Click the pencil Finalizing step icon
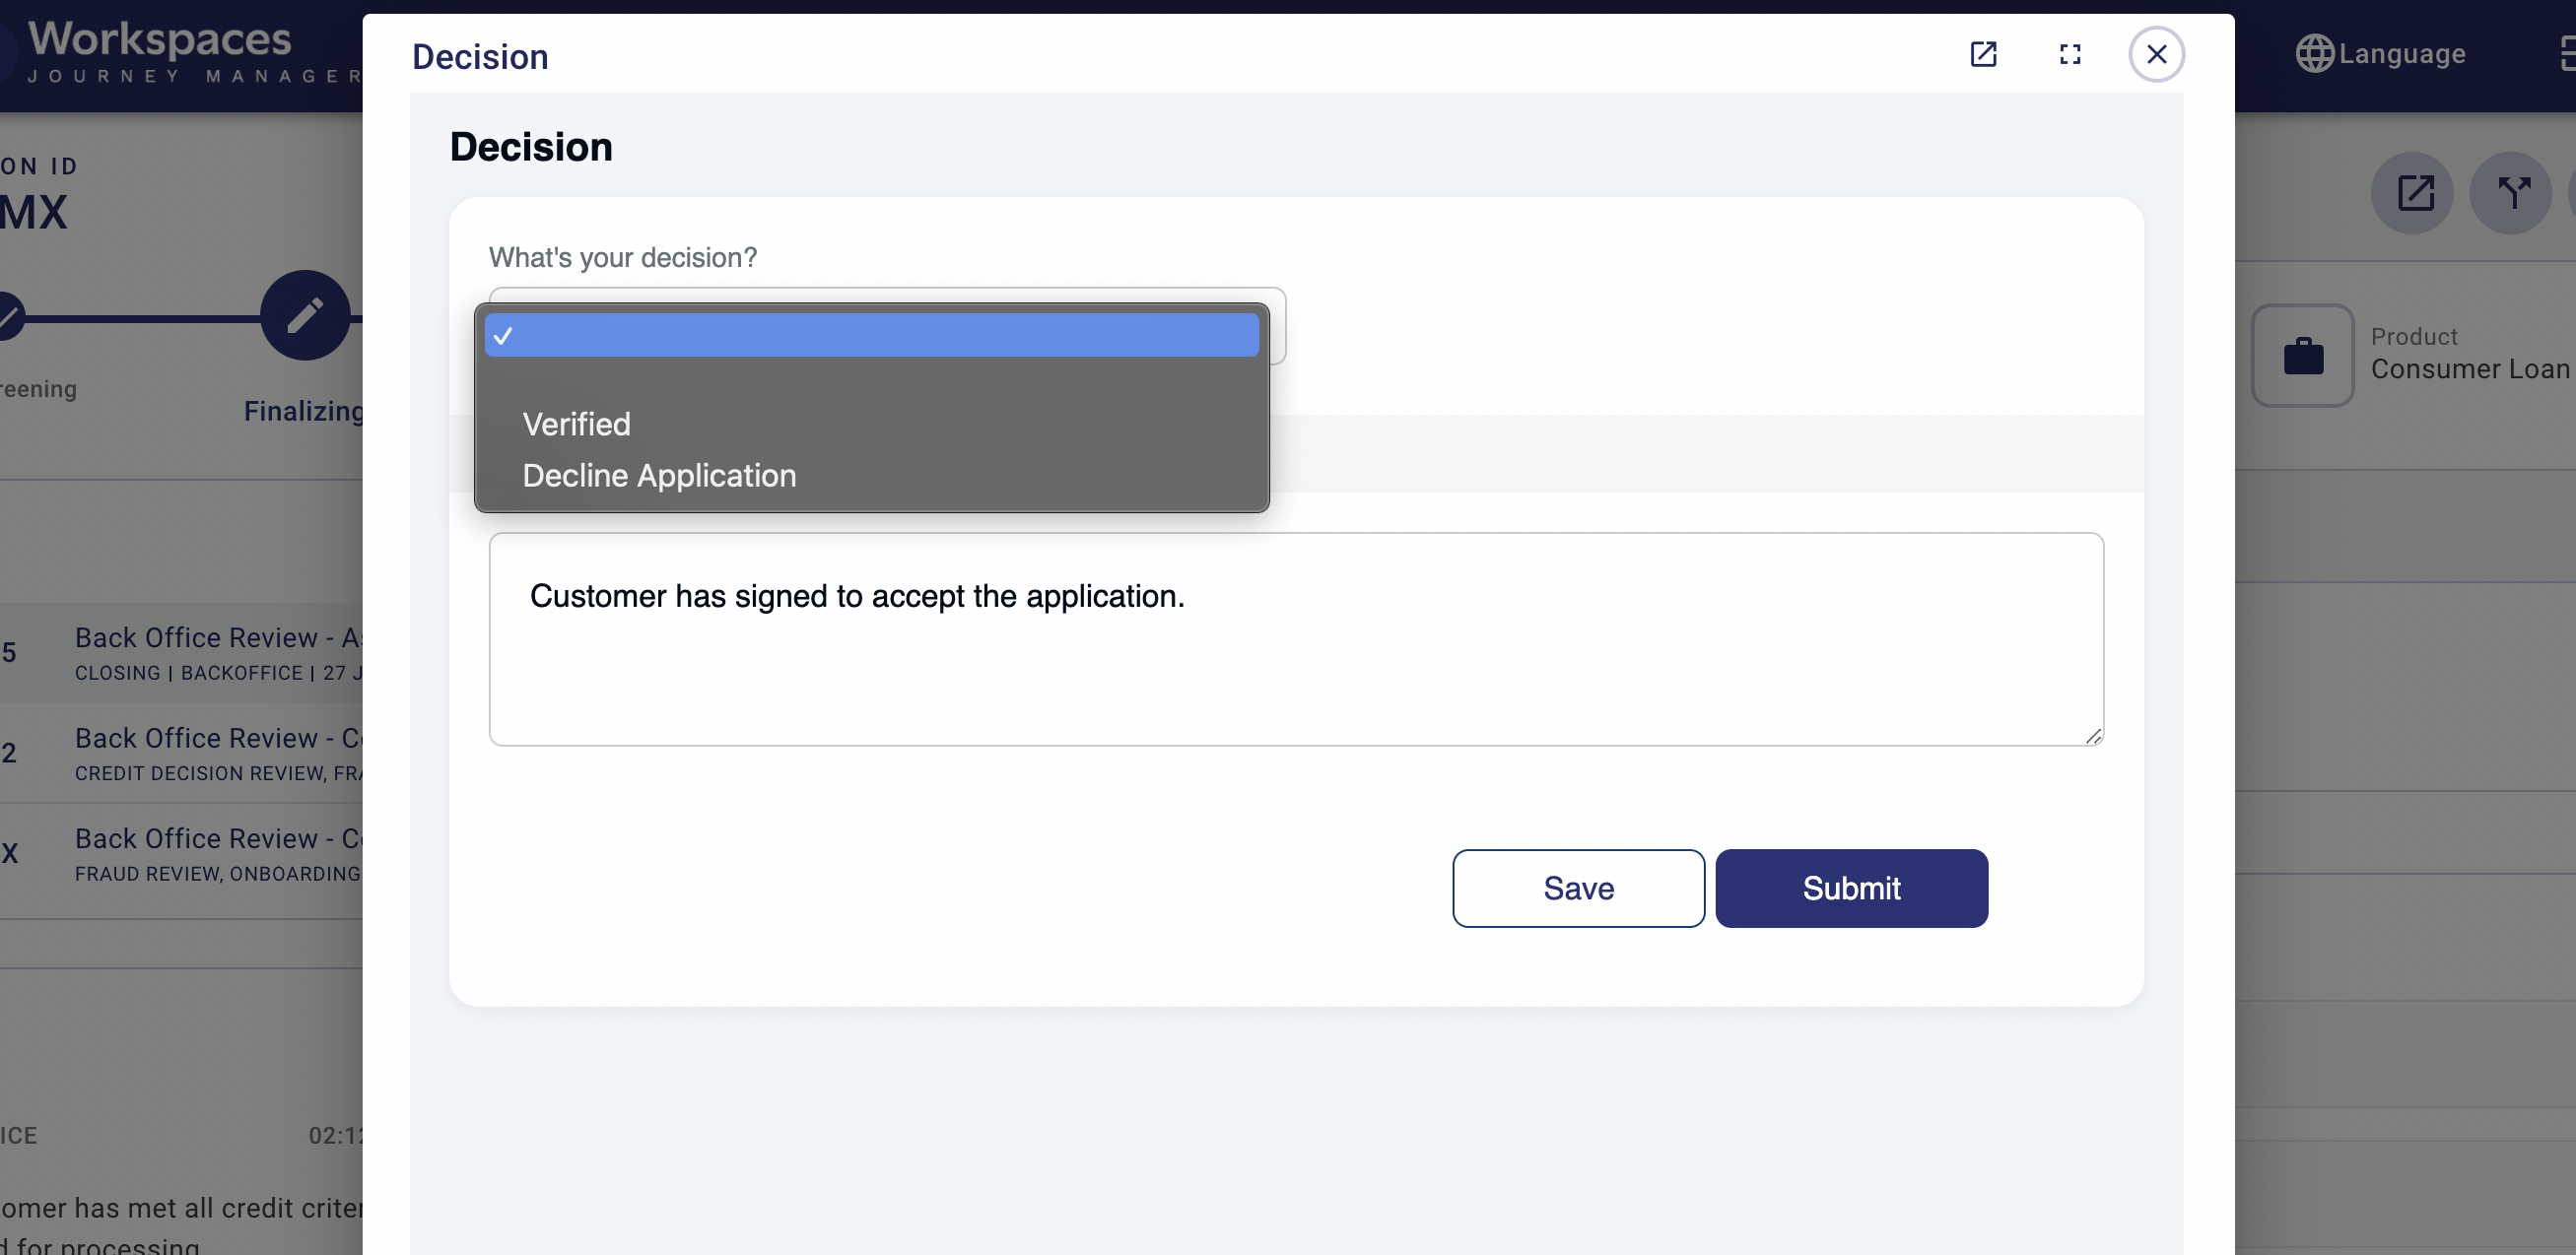2576x1255 pixels. click(x=305, y=316)
